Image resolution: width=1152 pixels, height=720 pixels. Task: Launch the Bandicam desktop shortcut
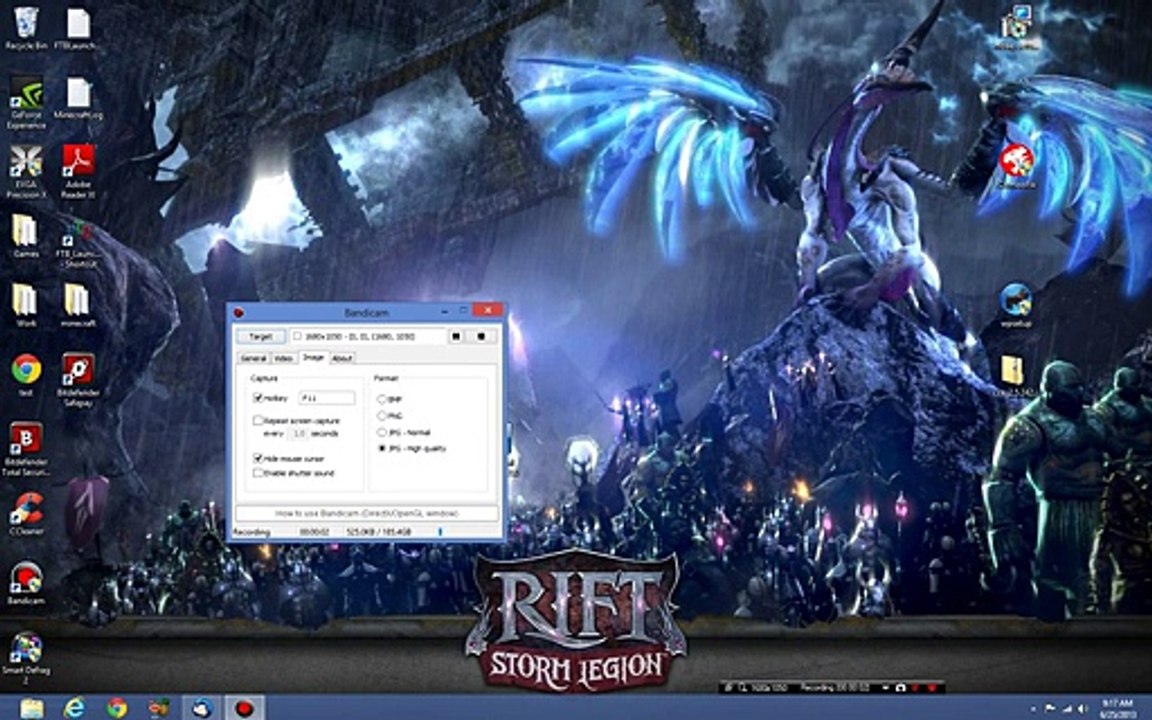(x=26, y=582)
